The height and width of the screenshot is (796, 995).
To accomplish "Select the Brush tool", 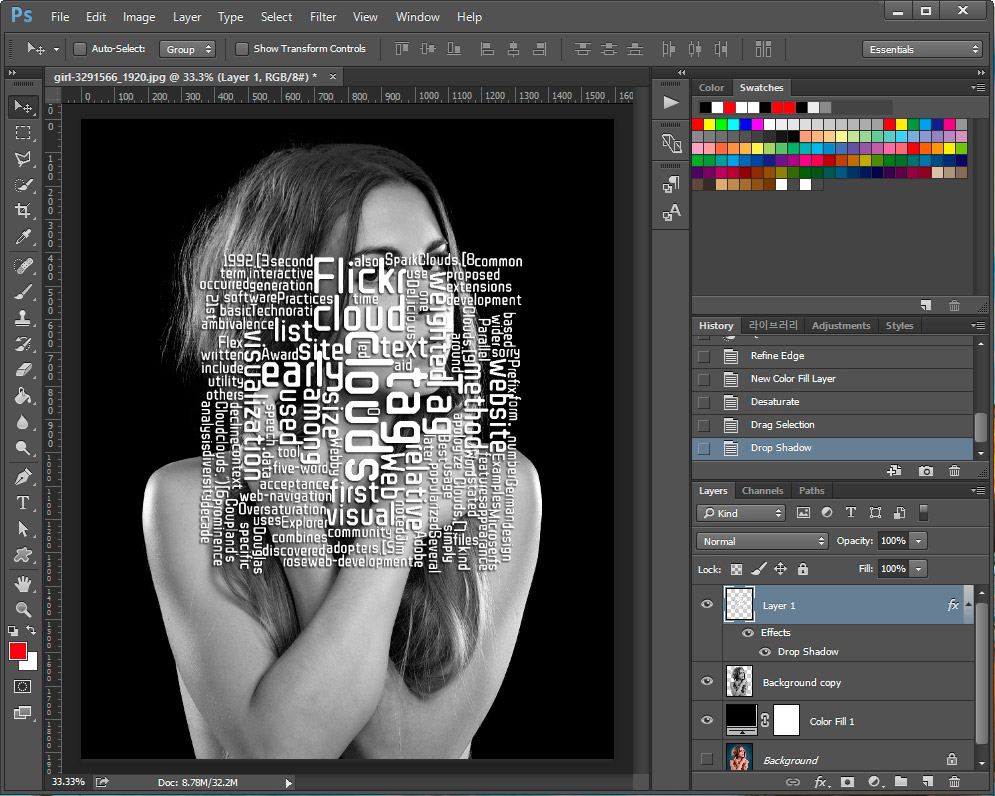I will click(x=23, y=292).
